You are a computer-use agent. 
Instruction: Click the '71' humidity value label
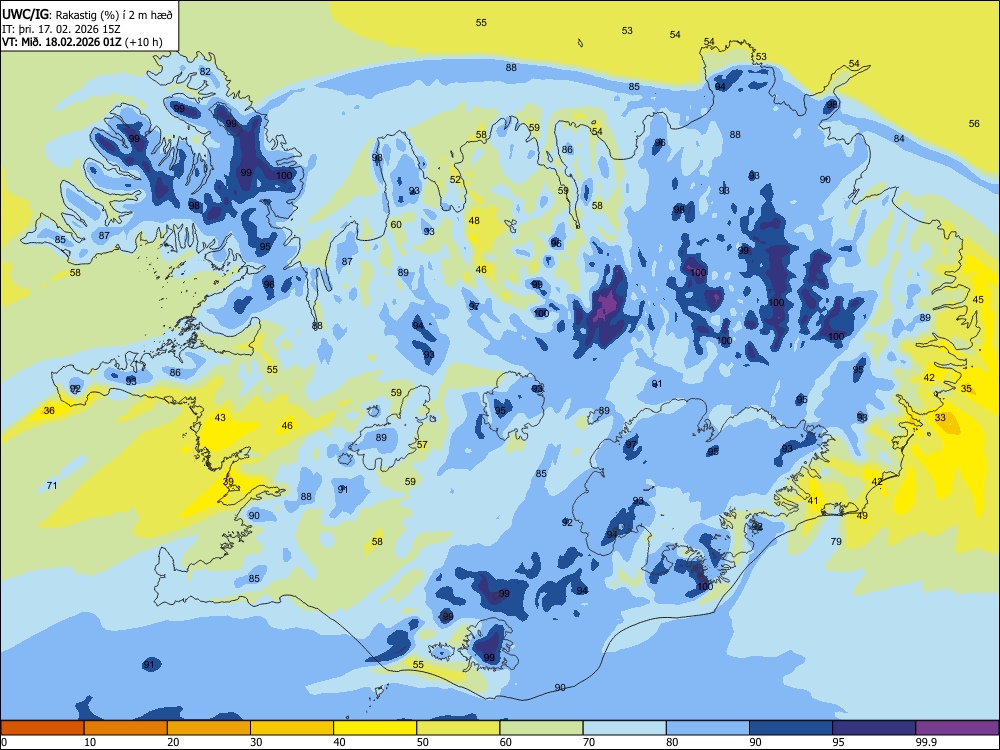click(52, 485)
